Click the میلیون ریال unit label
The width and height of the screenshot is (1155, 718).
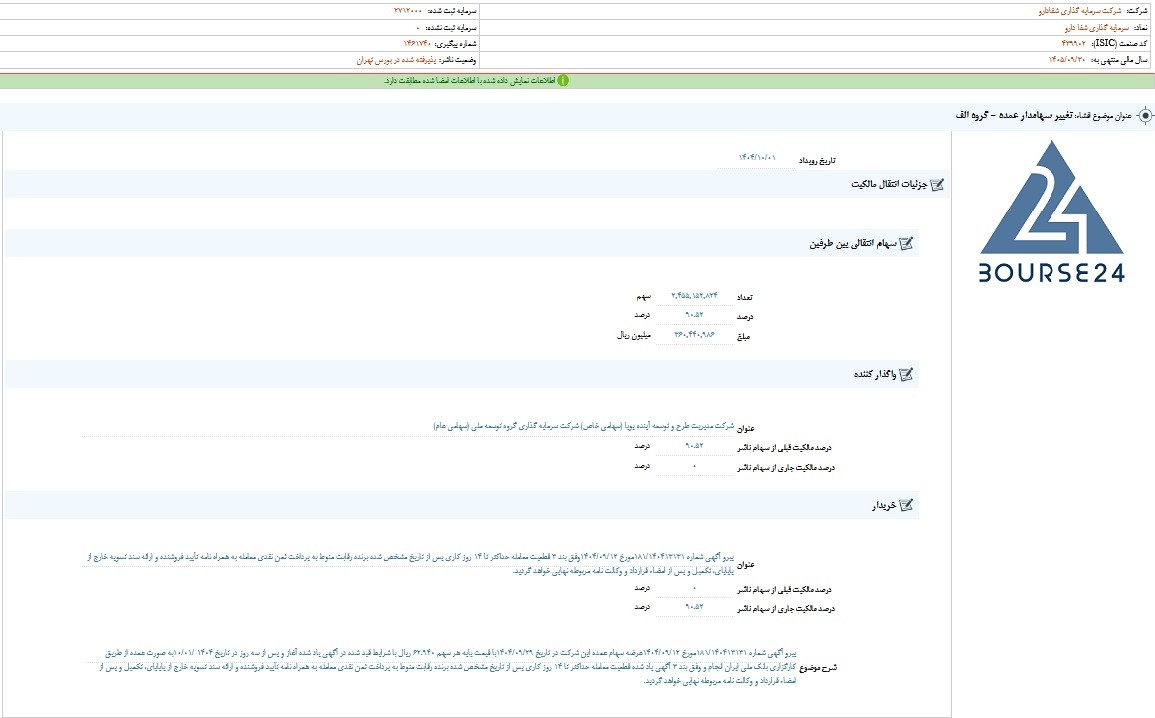(x=633, y=336)
